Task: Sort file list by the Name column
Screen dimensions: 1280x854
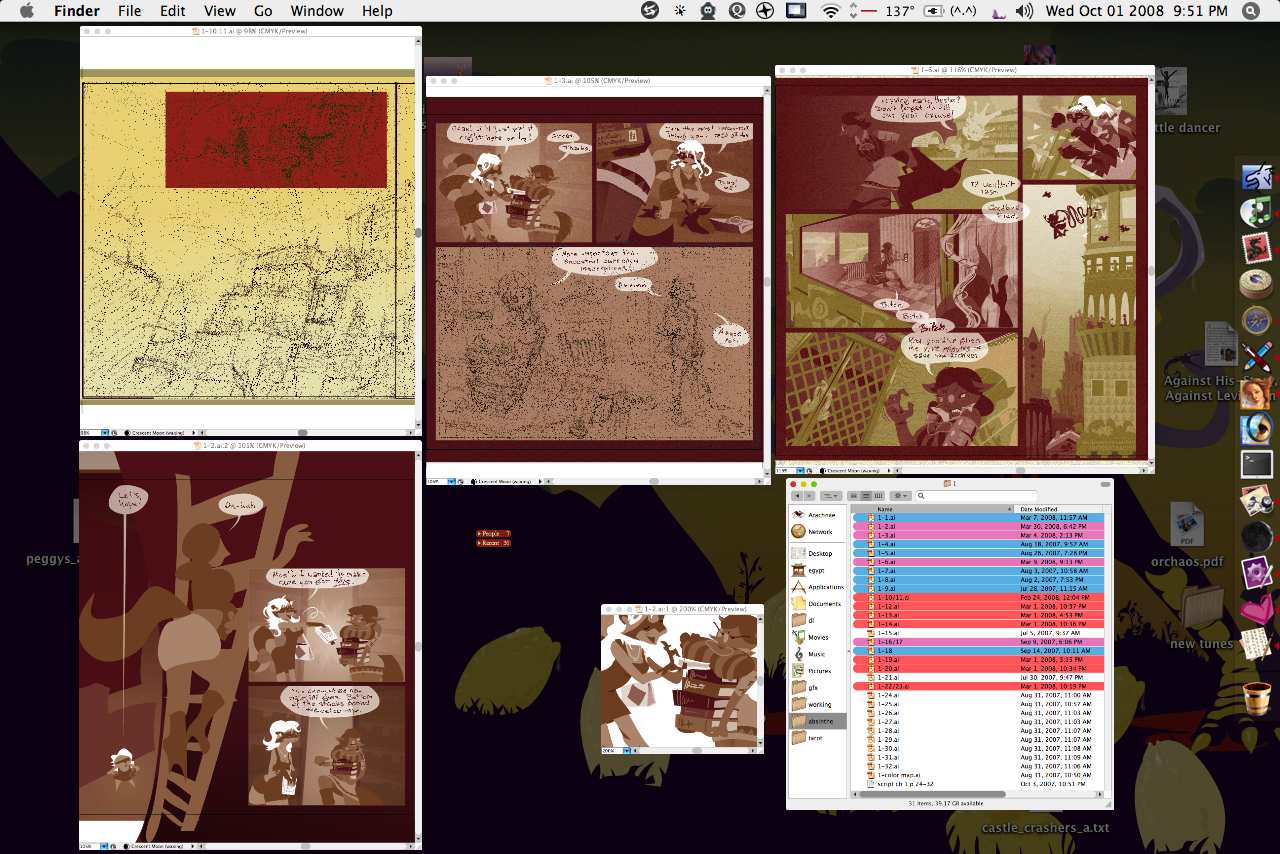Action: click(x=930, y=509)
